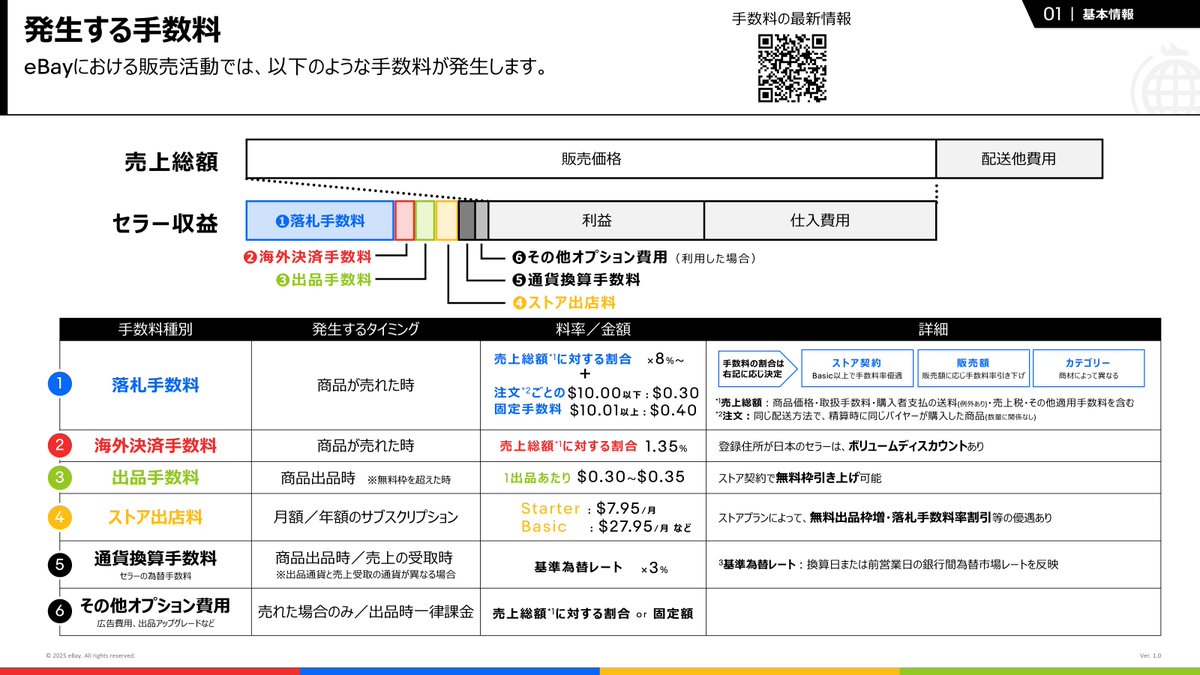The height and width of the screenshot is (675, 1200).
Task: Click the black circle number 6 icon
Action: [59, 612]
